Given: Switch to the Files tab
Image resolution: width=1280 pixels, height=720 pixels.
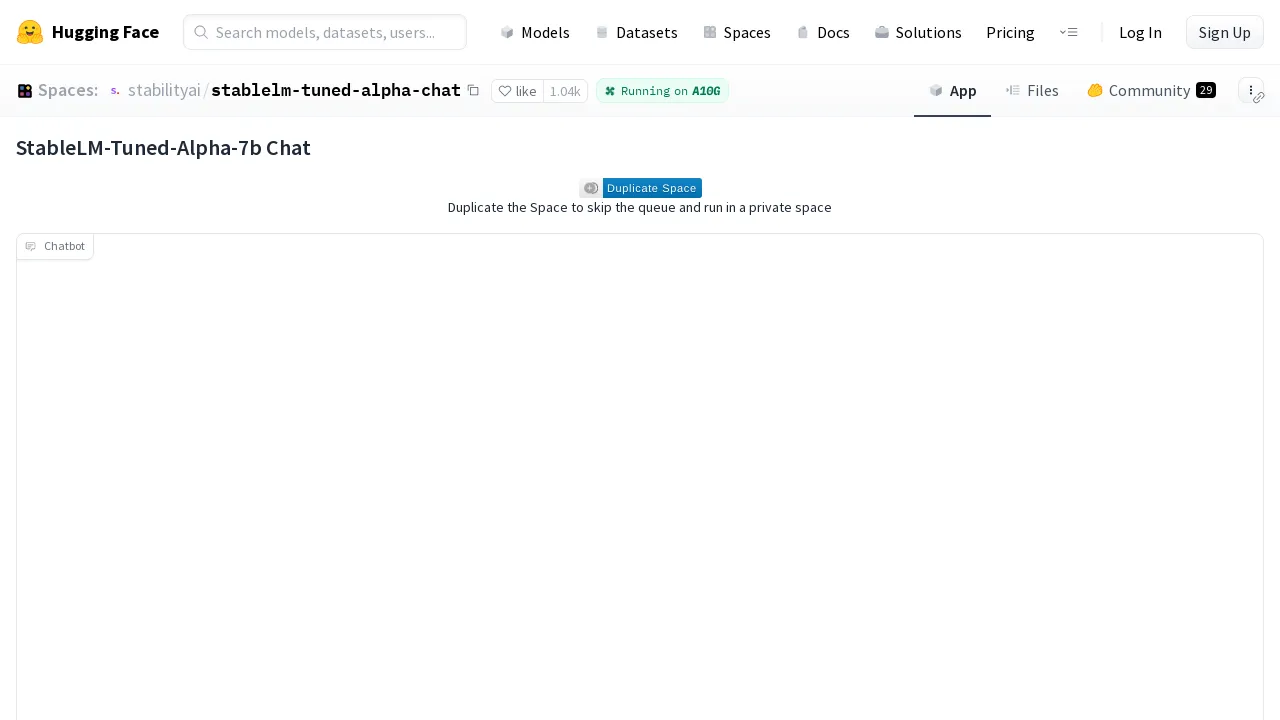Looking at the screenshot, I should [x=1032, y=91].
